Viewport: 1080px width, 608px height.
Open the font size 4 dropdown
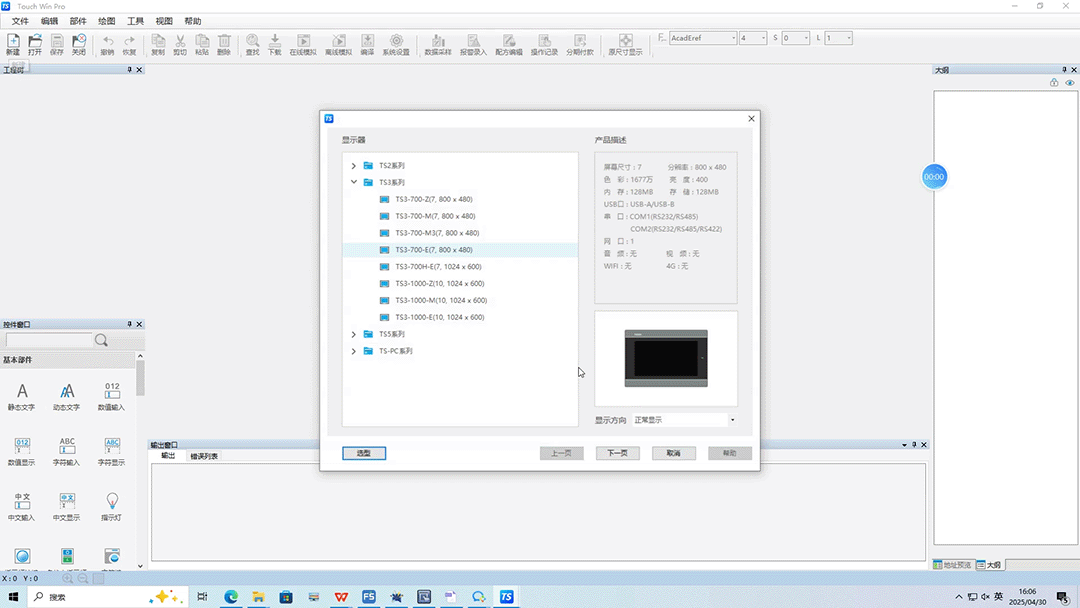[x=763, y=38]
